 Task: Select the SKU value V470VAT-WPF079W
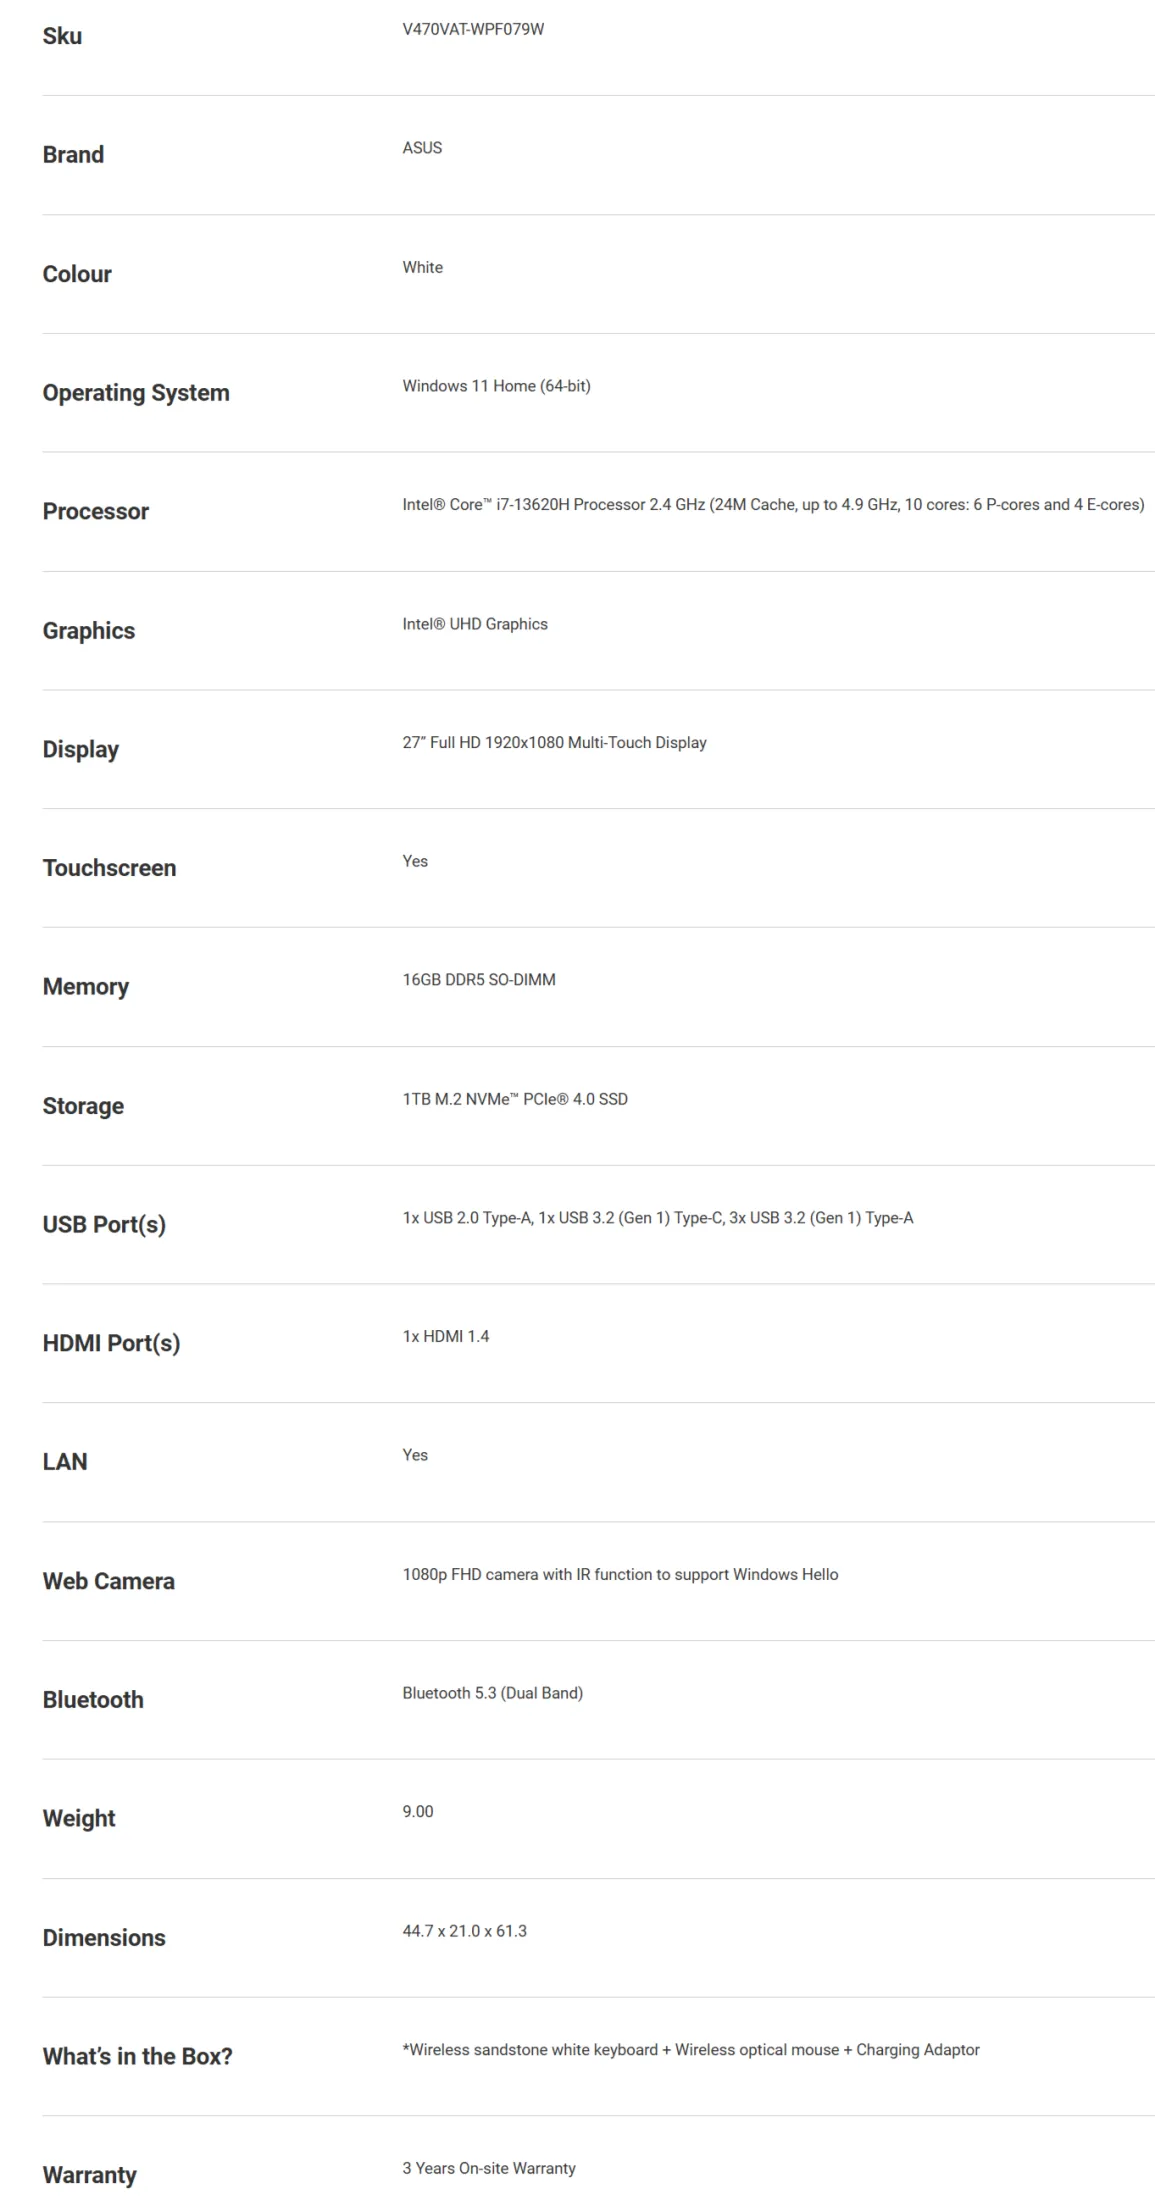(473, 29)
